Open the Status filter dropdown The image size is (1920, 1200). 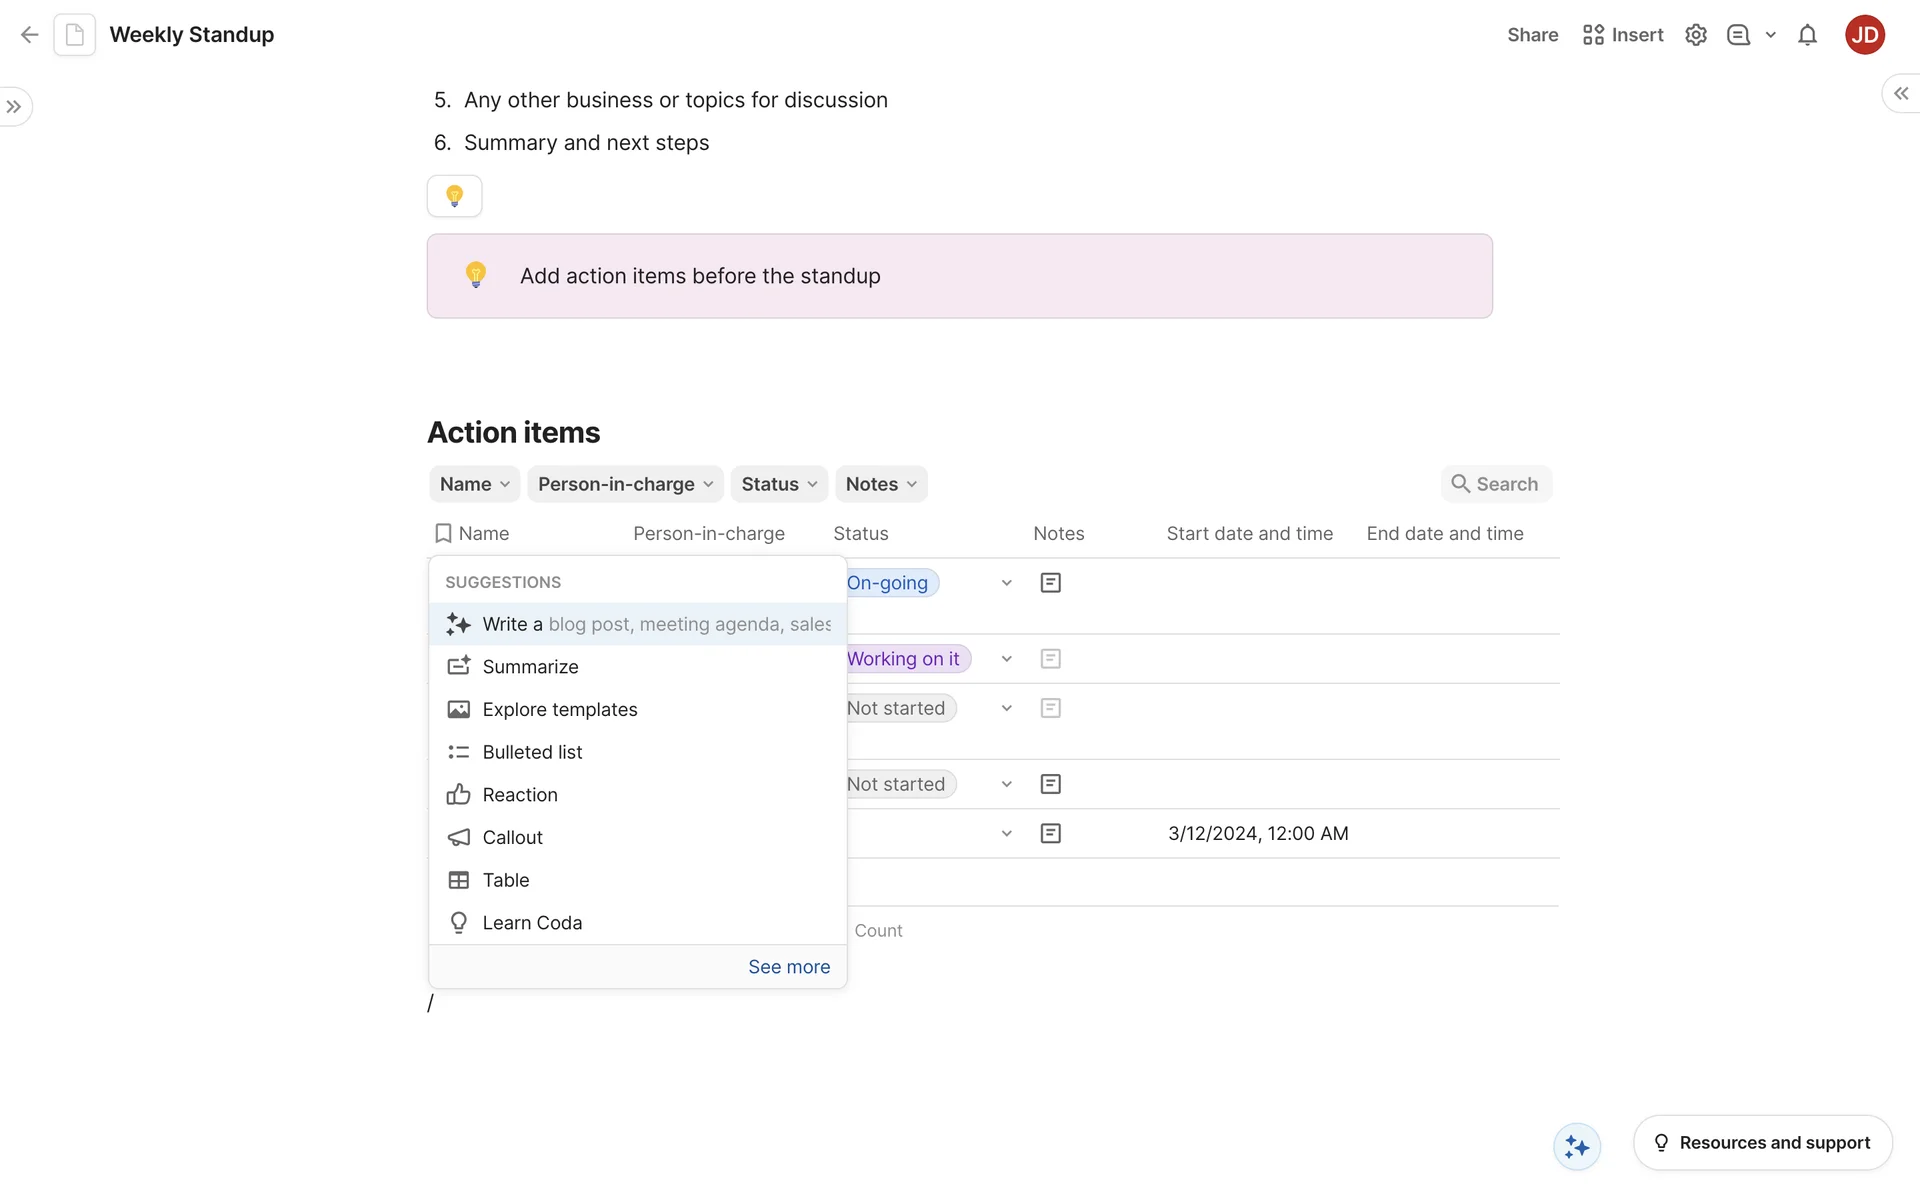(779, 484)
